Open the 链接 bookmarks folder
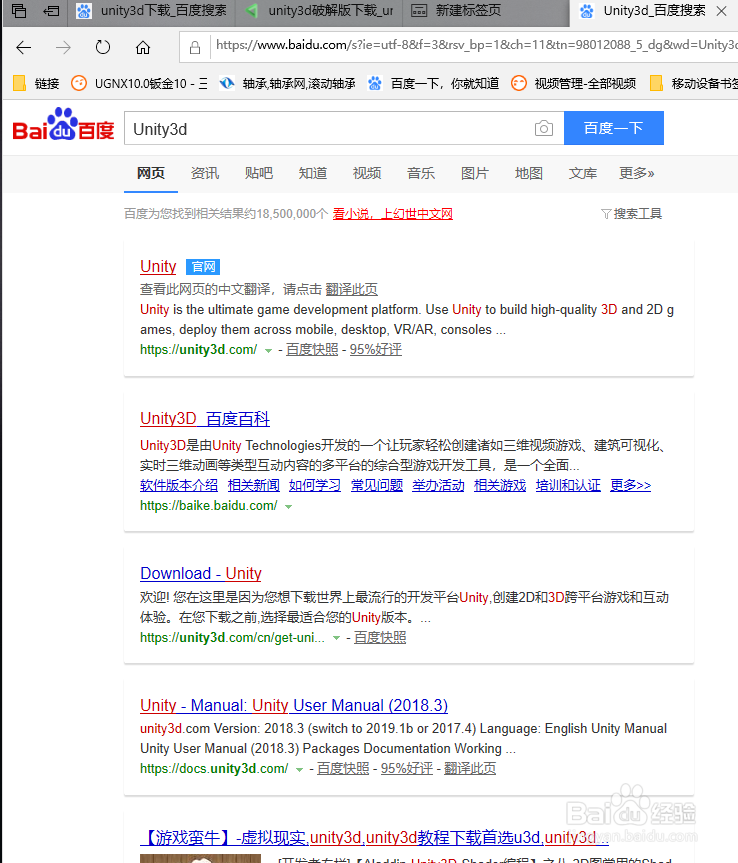738x863 pixels. coord(36,84)
